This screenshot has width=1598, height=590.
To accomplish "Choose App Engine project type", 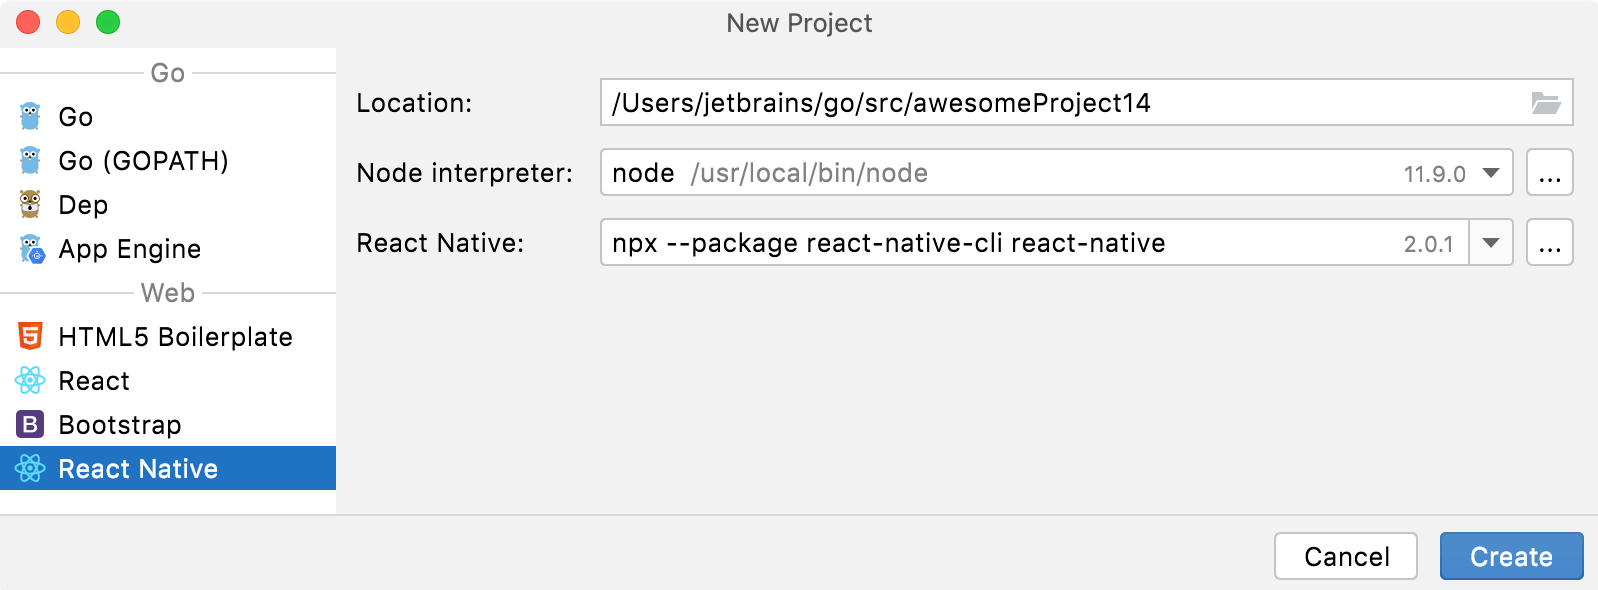I will (168, 249).
